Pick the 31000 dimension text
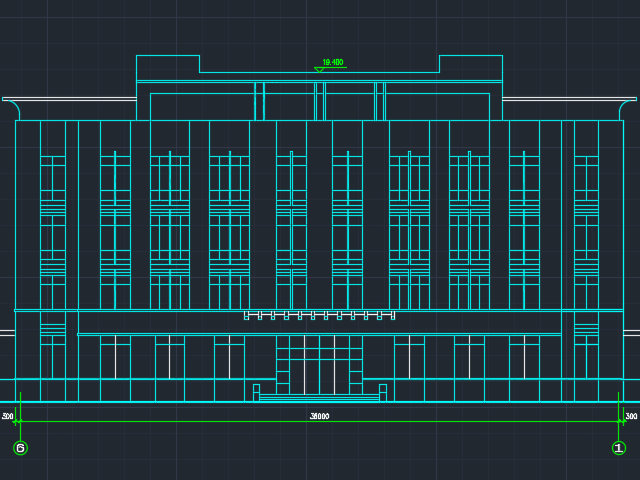Viewport: 640px width, 480px height. (319, 416)
